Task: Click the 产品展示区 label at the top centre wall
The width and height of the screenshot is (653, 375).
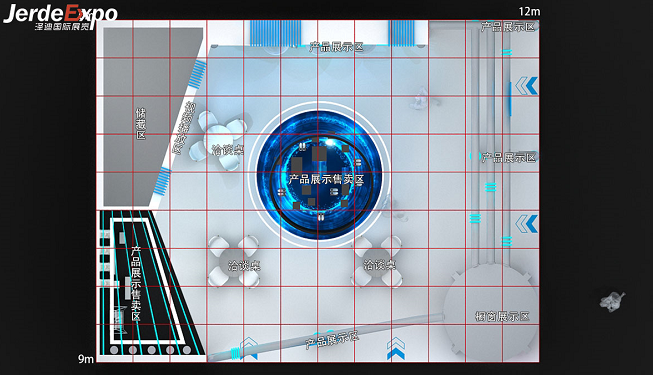Action: [336, 47]
